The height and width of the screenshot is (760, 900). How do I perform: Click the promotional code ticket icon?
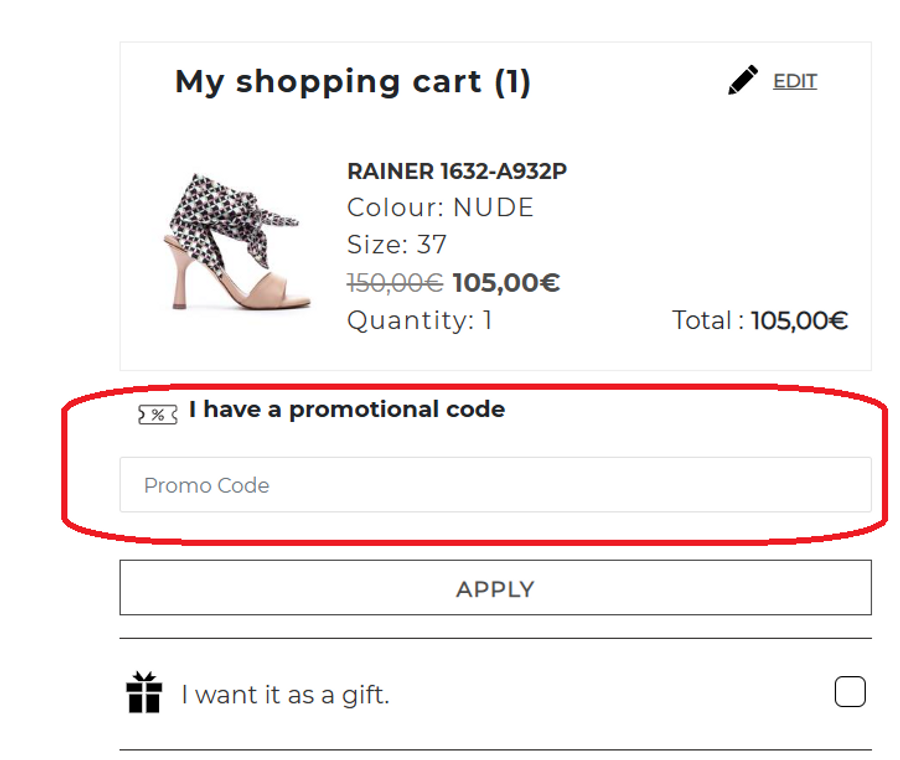point(158,414)
